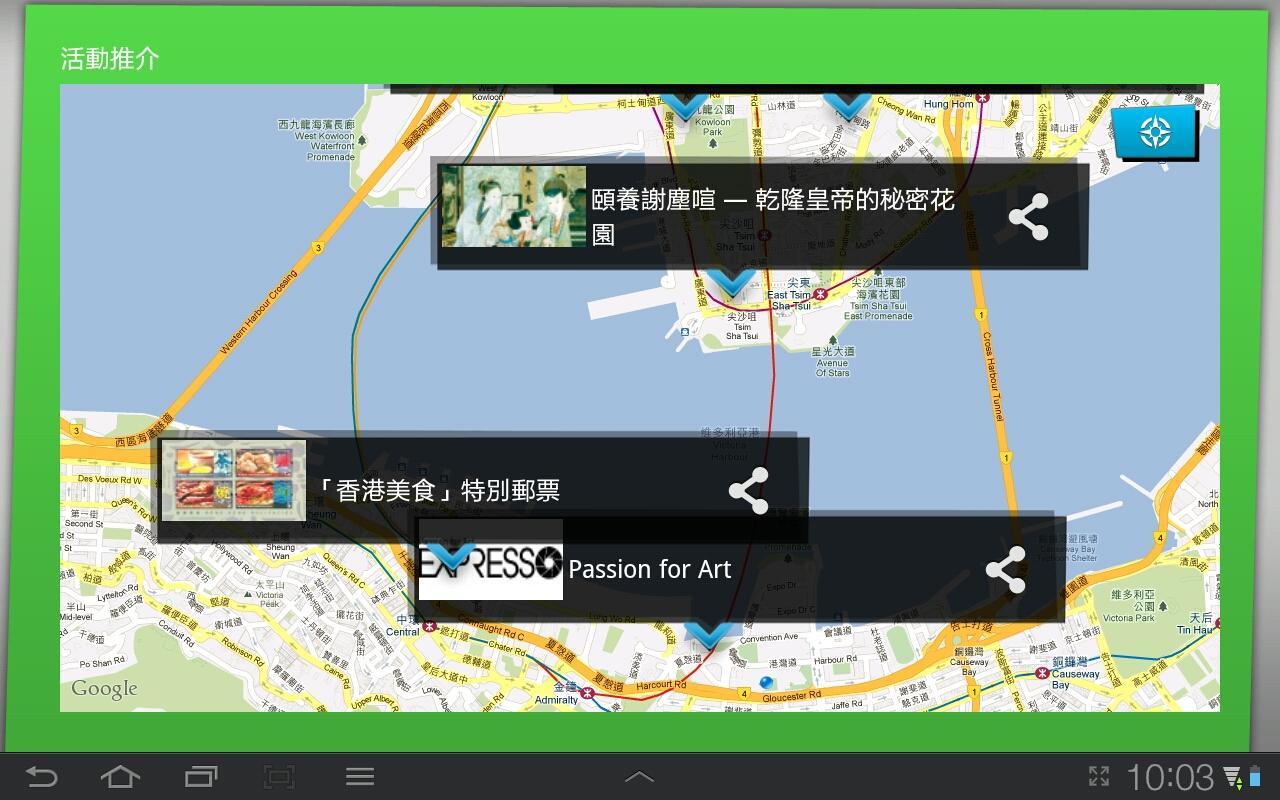
Task: Open Recent Apps from the navigation bar
Action: pos(200,776)
